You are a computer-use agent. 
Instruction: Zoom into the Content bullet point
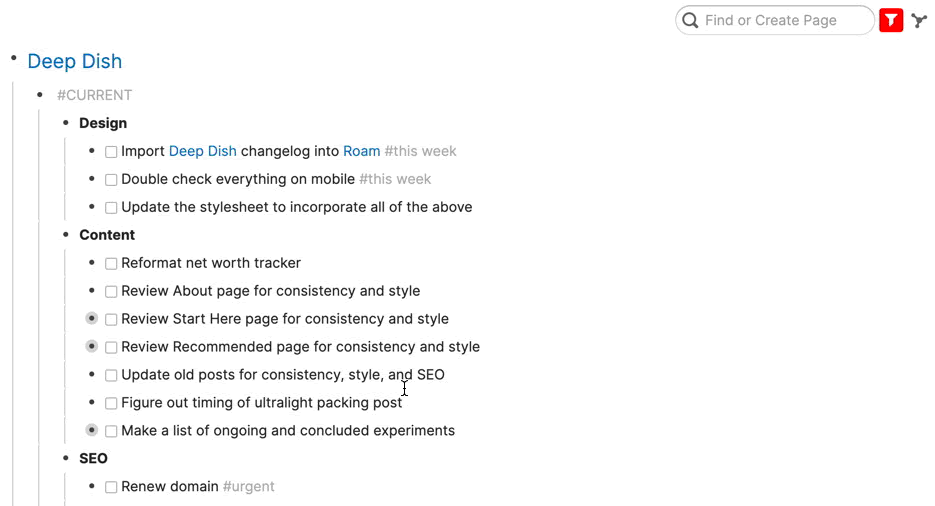click(x=66, y=235)
